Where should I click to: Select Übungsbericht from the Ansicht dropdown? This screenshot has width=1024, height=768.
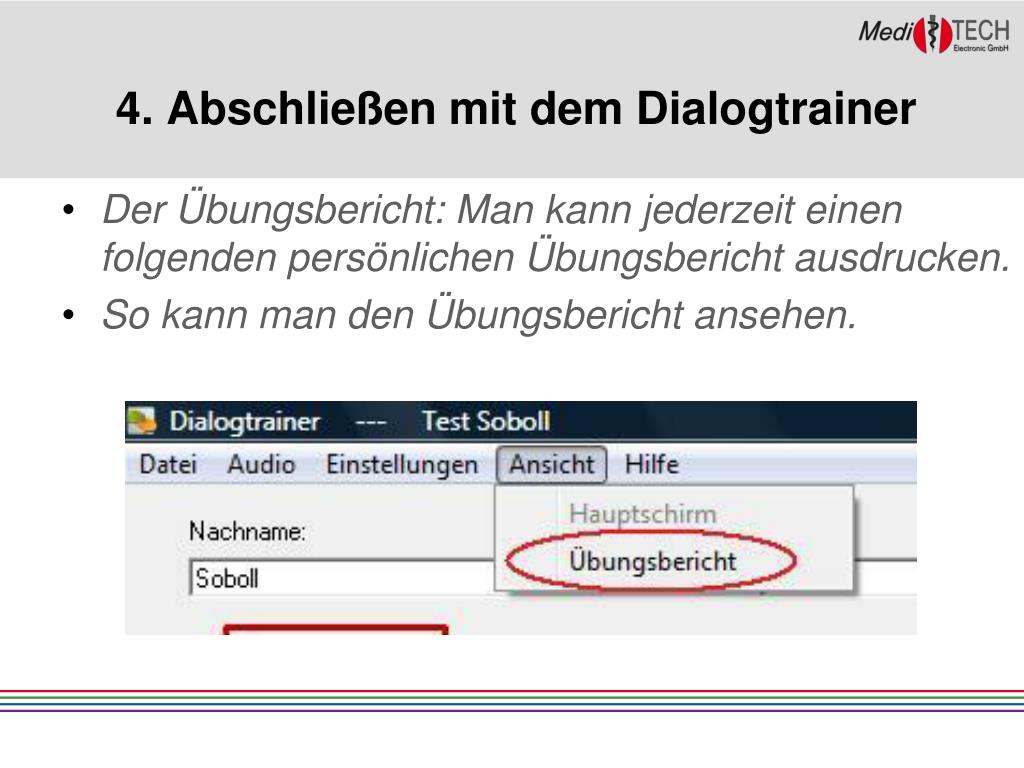point(653,561)
